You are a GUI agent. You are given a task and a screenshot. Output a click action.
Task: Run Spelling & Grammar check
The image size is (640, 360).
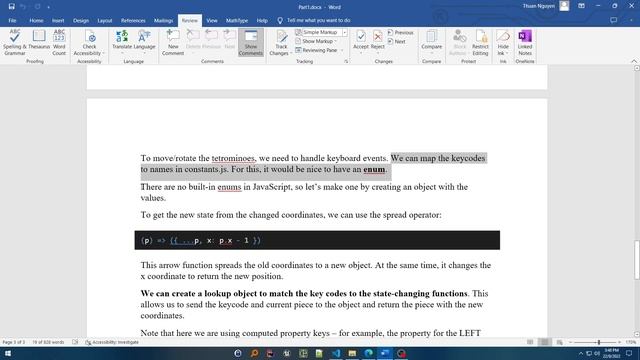[x=14, y=42]
